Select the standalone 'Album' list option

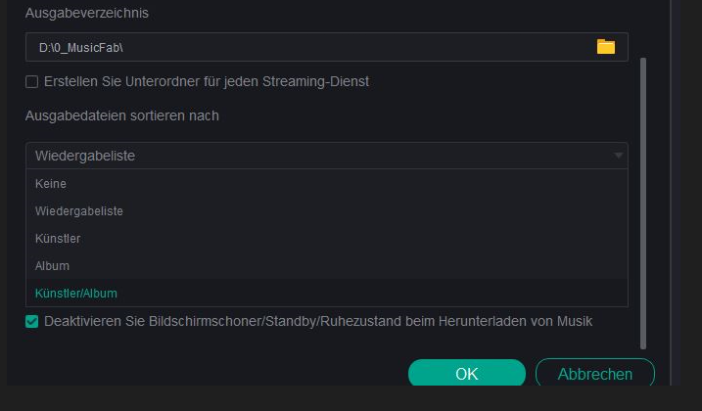point(52,266)
